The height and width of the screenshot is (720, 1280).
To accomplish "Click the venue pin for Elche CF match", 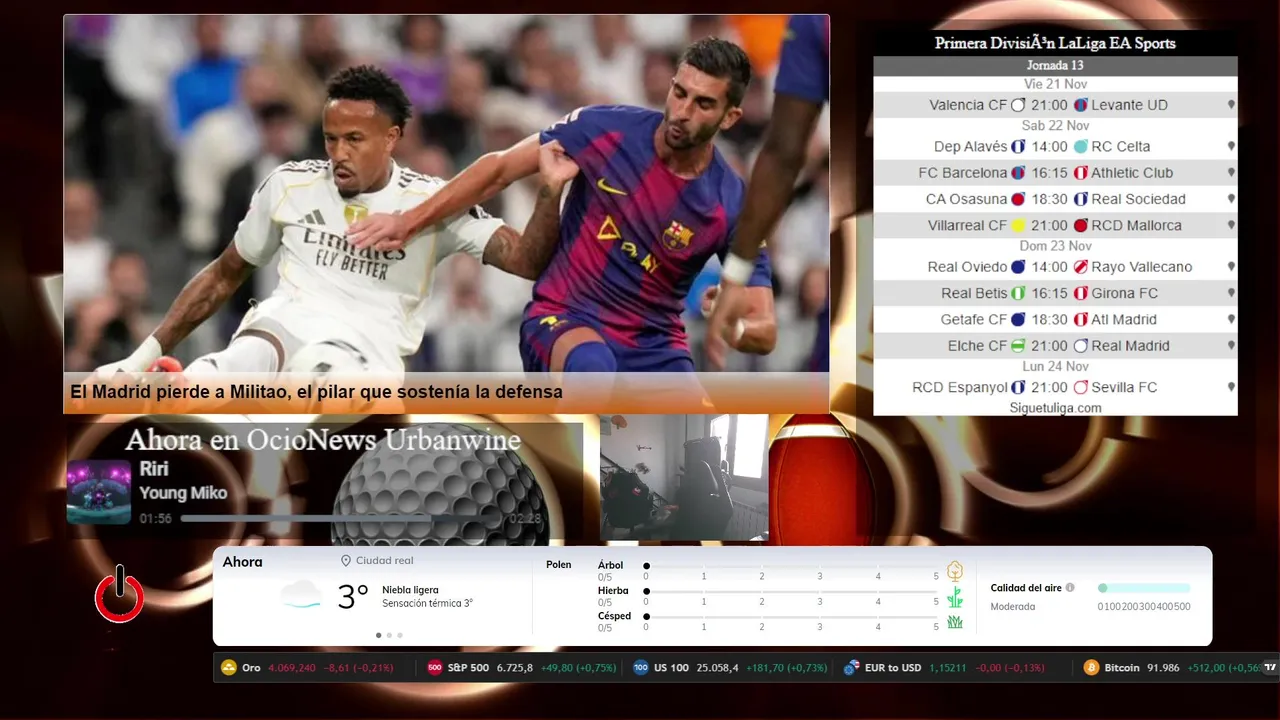I will [1231, 346].
